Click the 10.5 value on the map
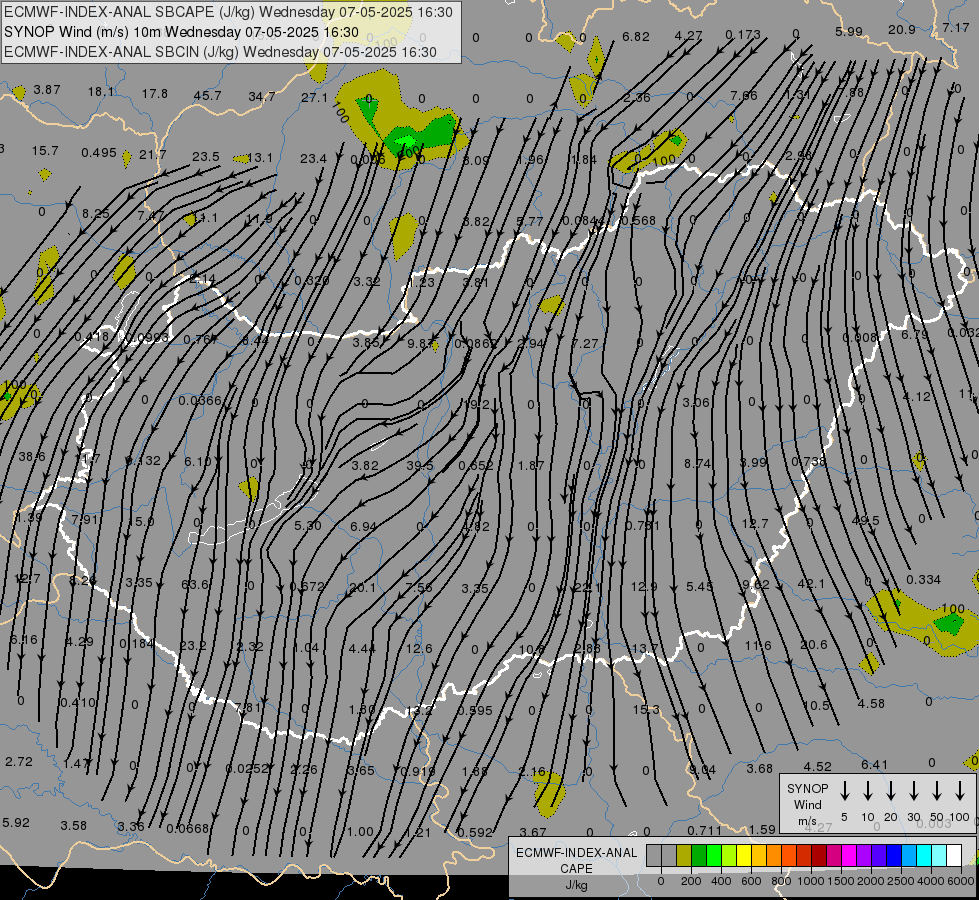This screenshot has width=979, height=900. 817,705
